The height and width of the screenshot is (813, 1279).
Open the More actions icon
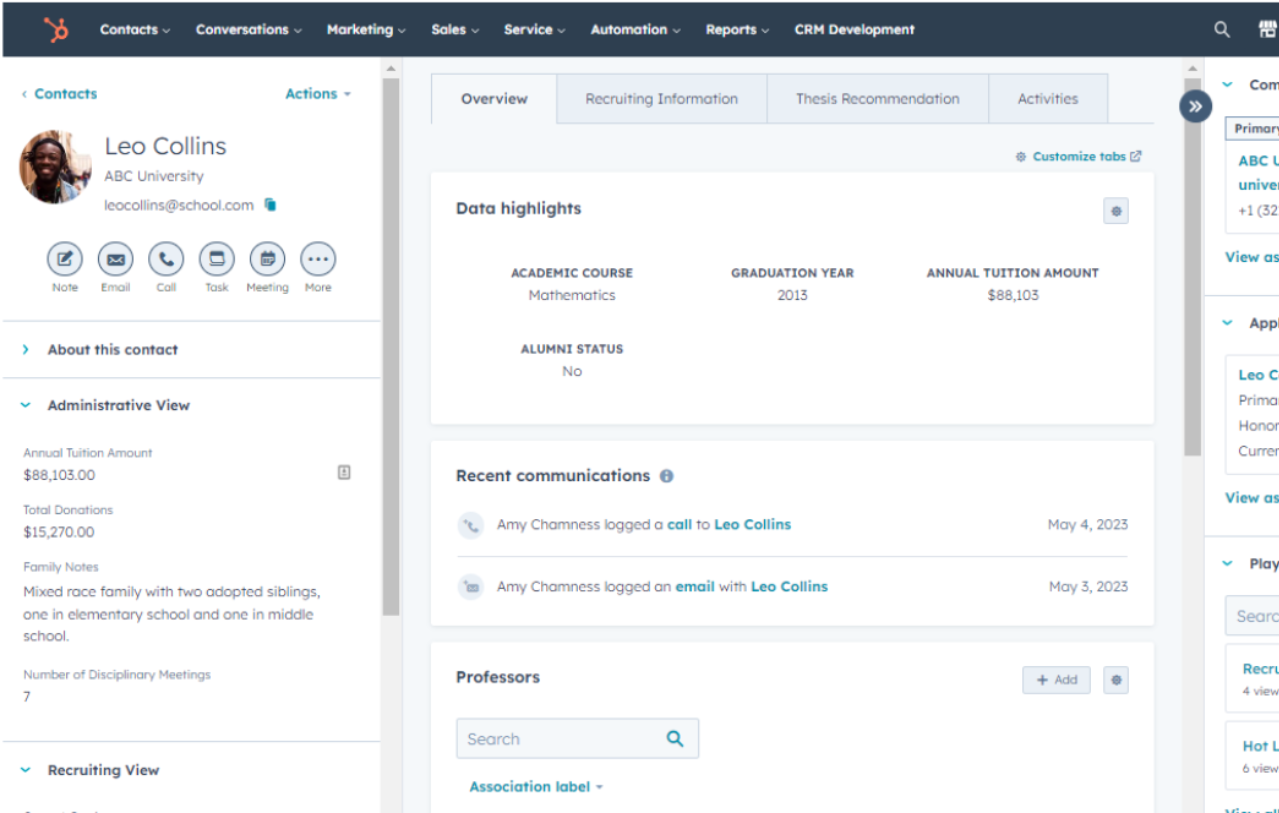(317, 261)
